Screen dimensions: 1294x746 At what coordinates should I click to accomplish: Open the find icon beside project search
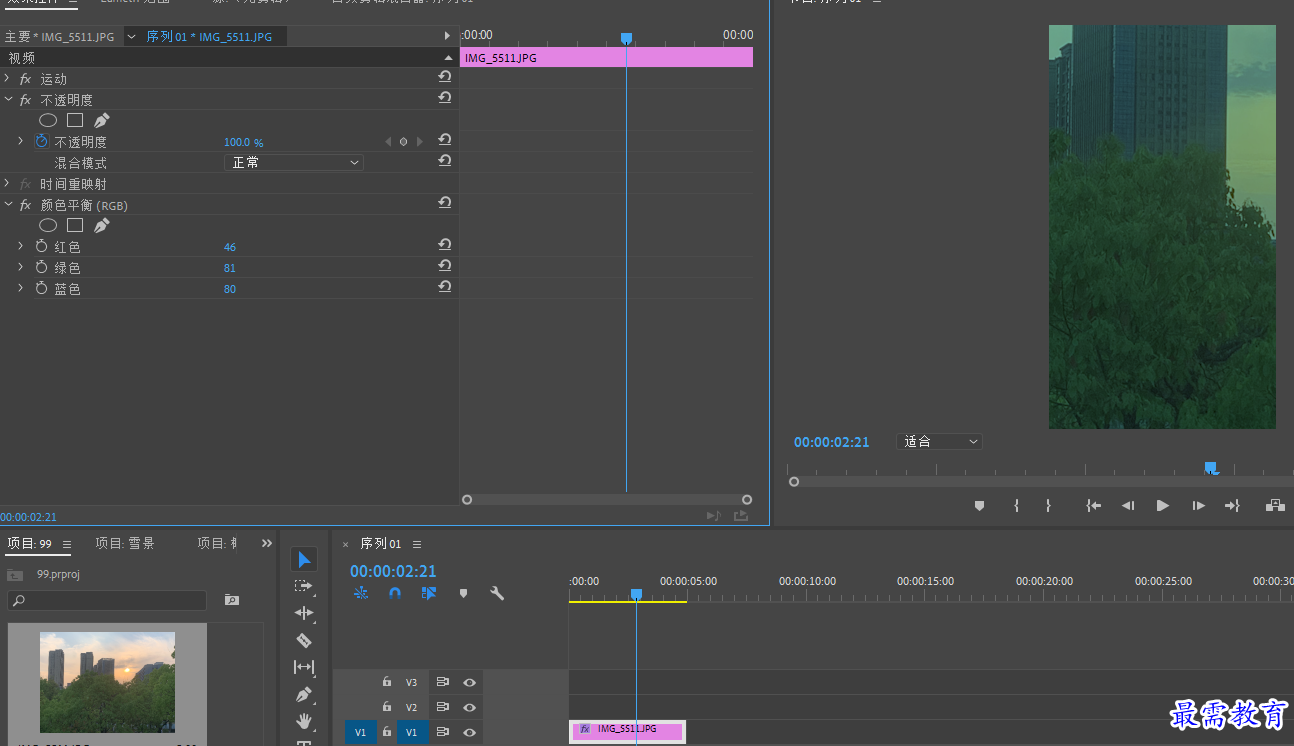232,600
